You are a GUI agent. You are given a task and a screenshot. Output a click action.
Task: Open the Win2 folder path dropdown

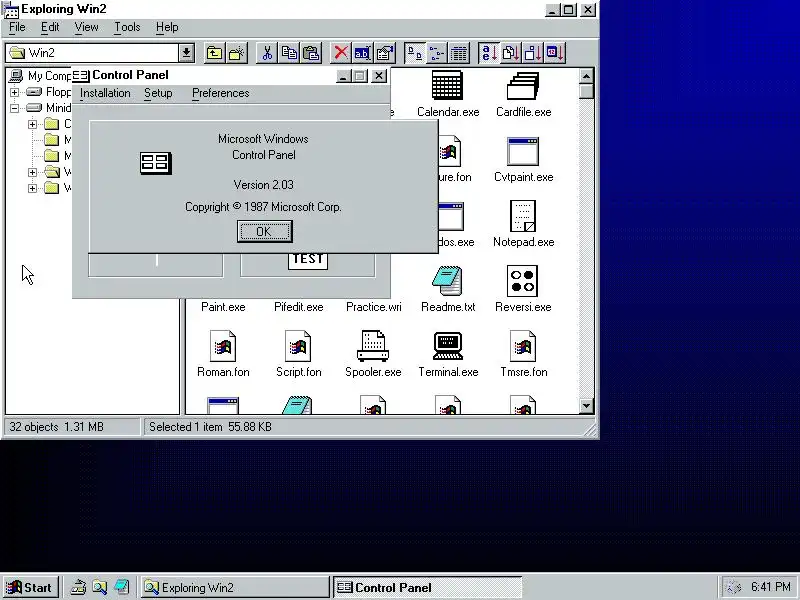[186, 53]
